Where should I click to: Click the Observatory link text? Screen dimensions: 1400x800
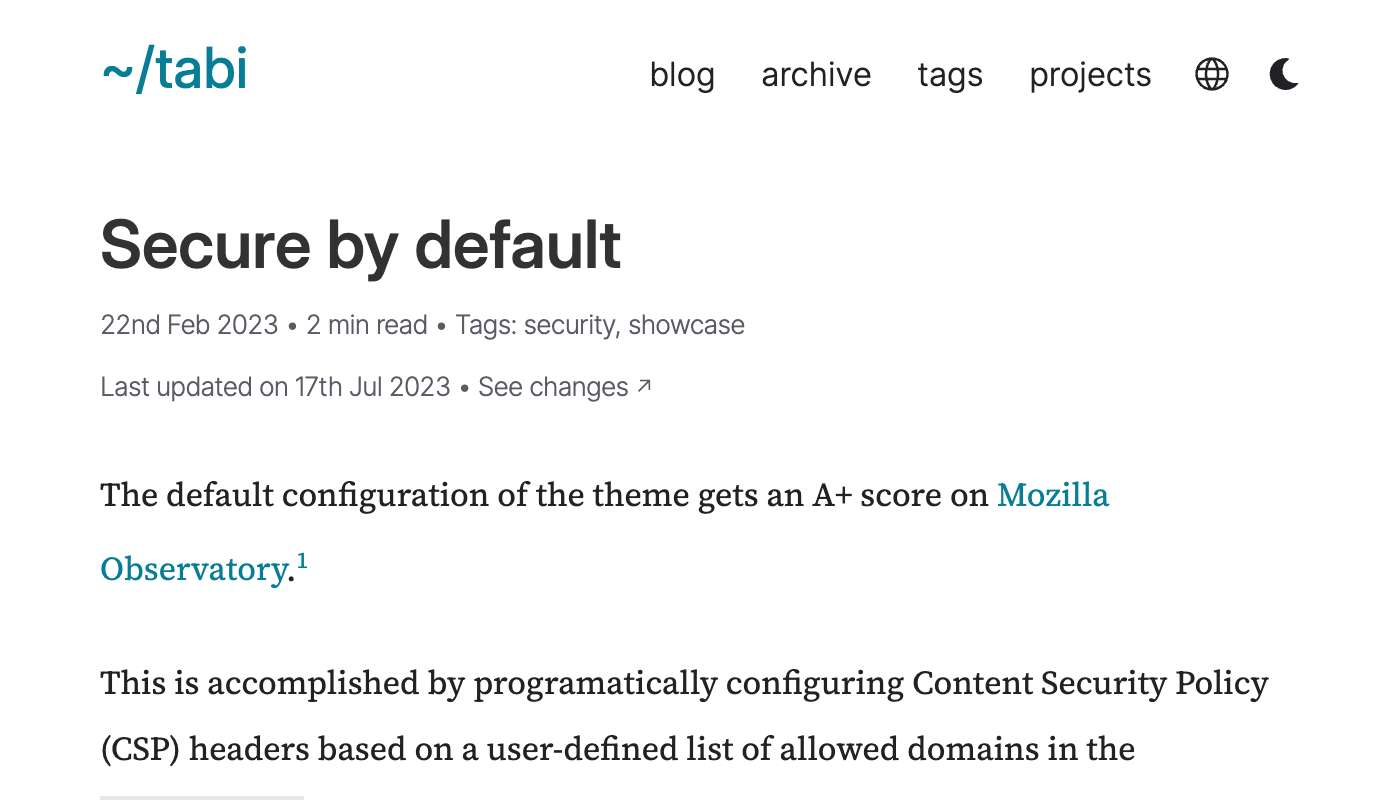pyautogui.click(x=193, y=569)
